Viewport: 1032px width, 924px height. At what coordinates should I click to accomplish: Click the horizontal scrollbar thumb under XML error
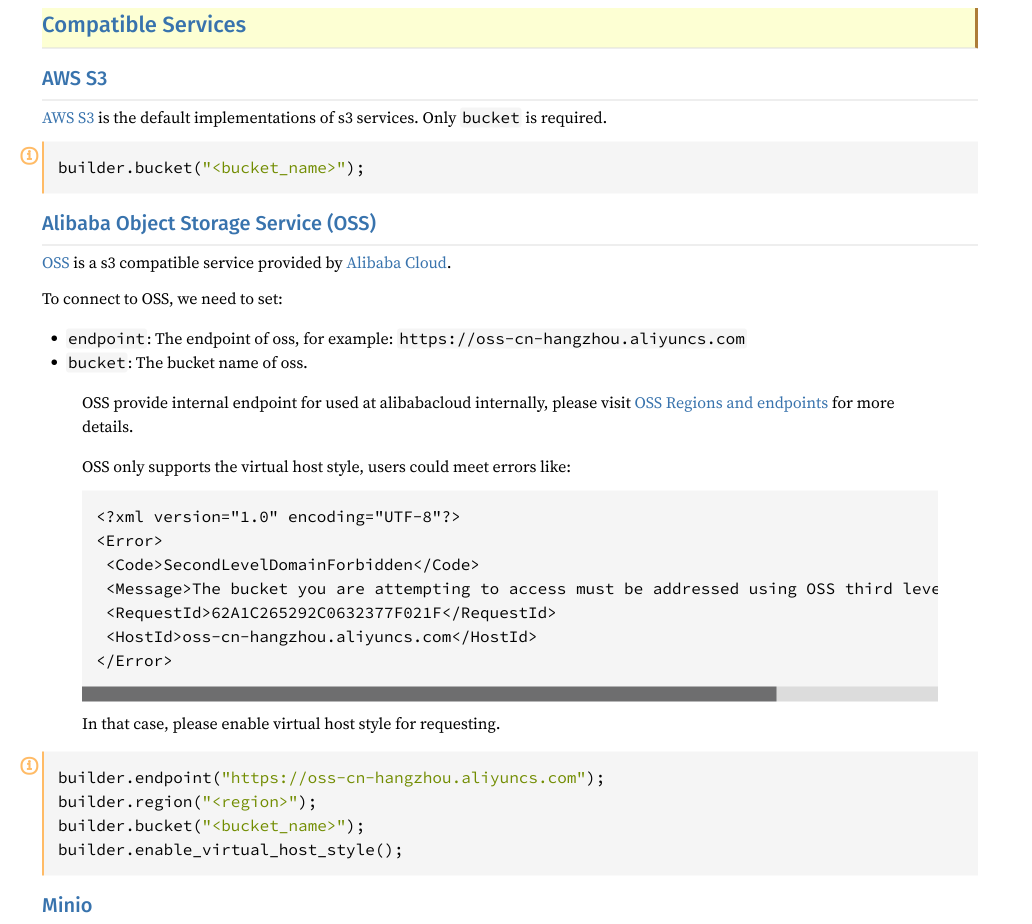tap(429, 694)
